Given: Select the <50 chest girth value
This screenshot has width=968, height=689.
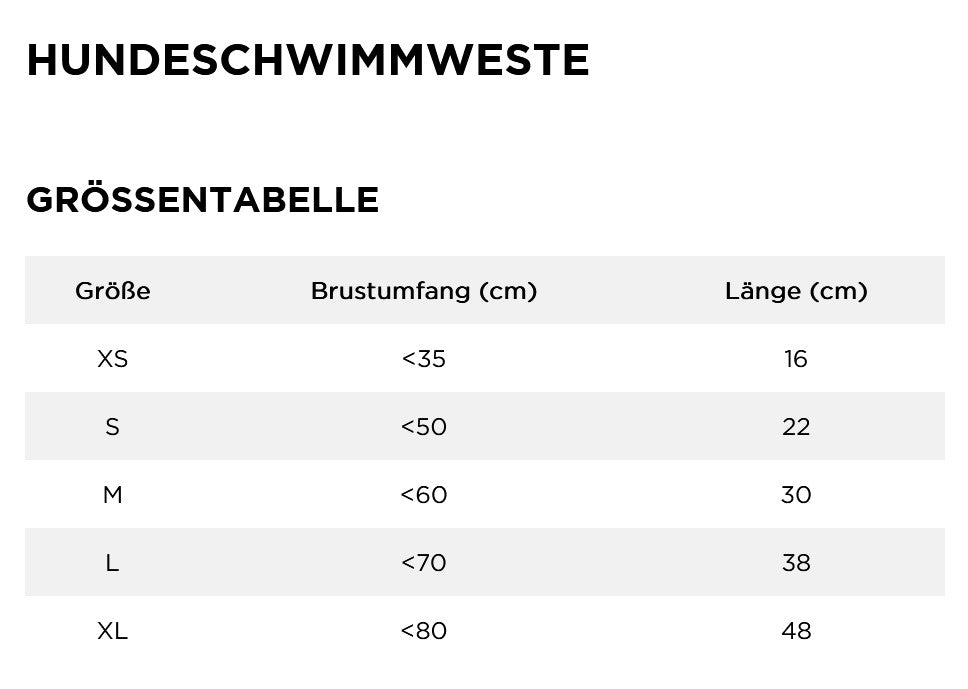Looking at the screenshot, I should coord(424,427).
